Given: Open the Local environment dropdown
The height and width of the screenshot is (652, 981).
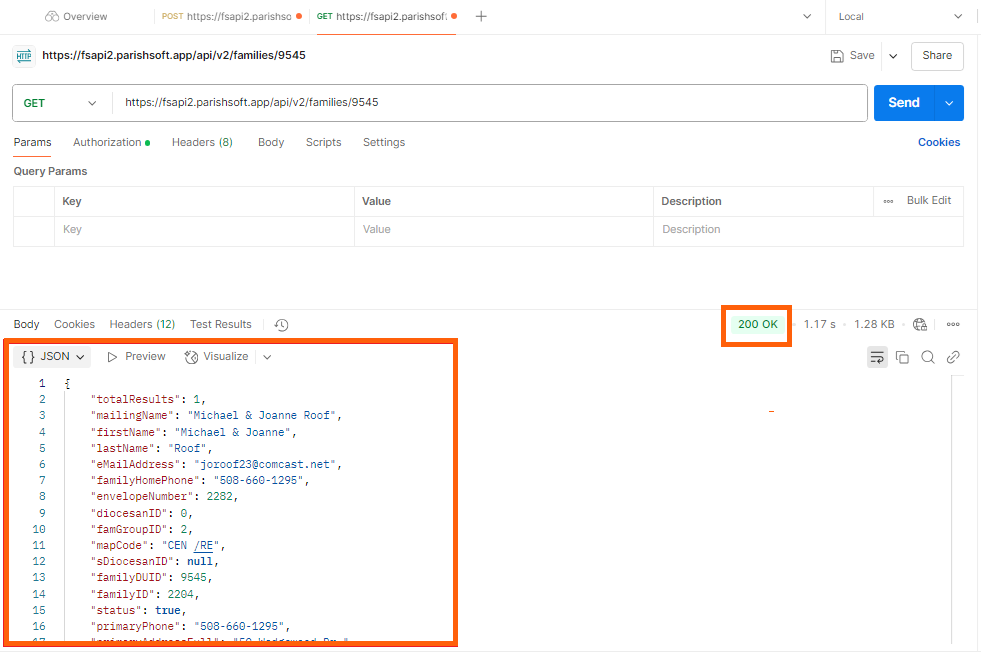Looking at the screenshot, I should [x=900, y=16].
